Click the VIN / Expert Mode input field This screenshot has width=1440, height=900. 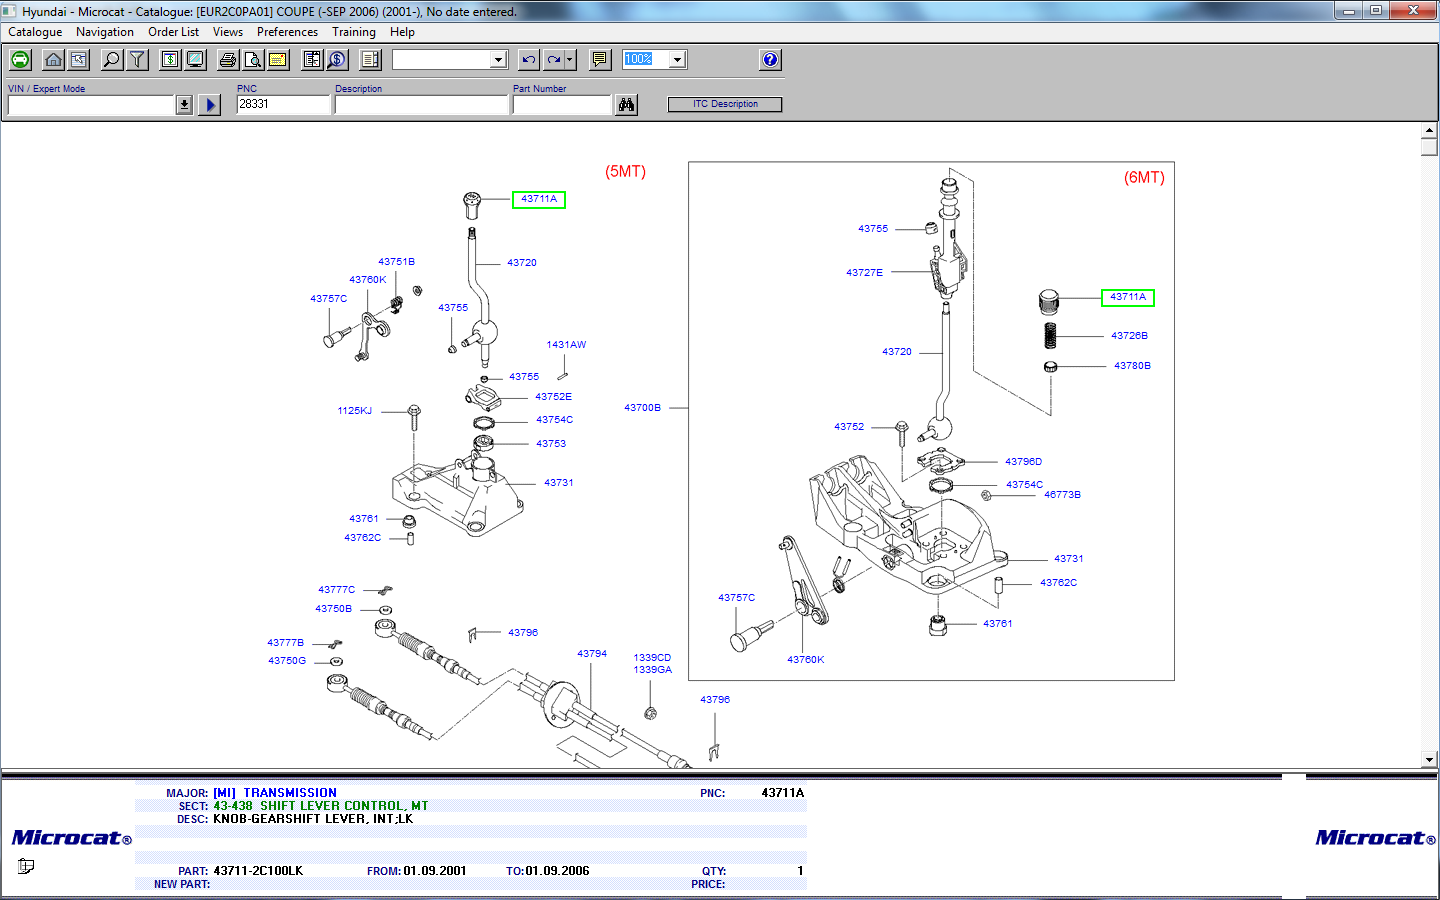pyautogui.click(x=91, y=105)
